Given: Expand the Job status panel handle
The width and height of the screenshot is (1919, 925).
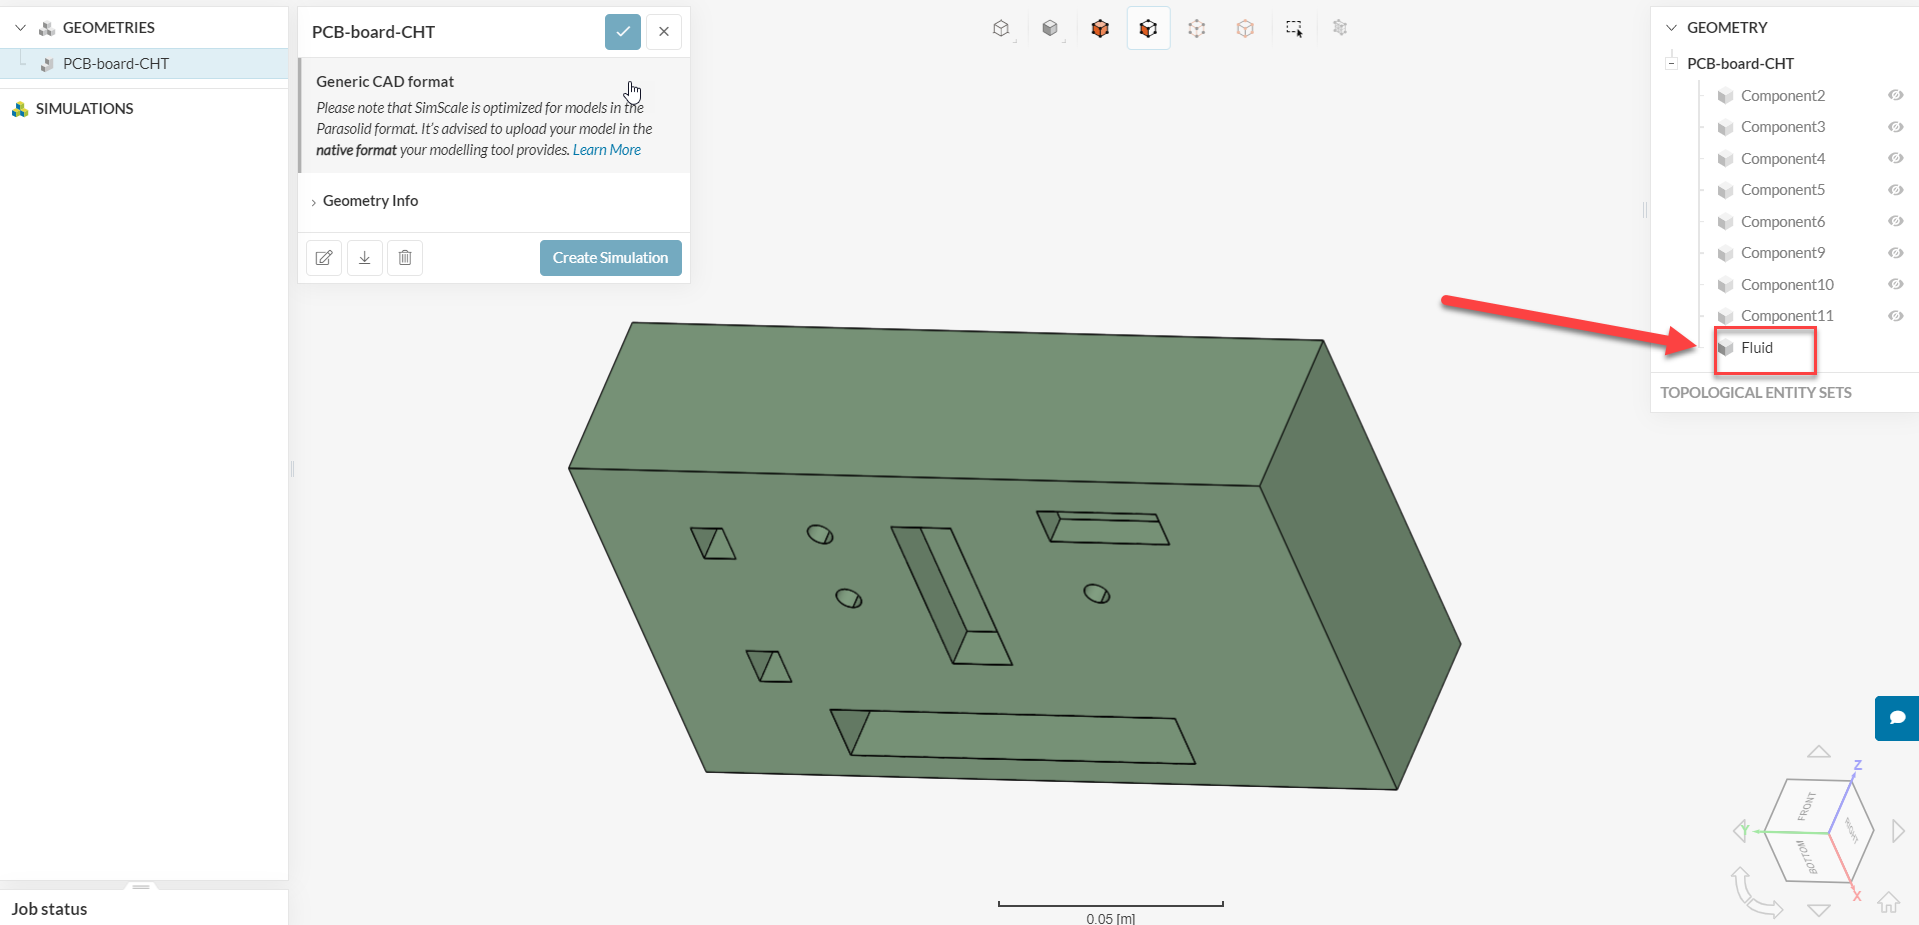Looking at the screenshot, I should pyautogui.click(x=141, y=886).
